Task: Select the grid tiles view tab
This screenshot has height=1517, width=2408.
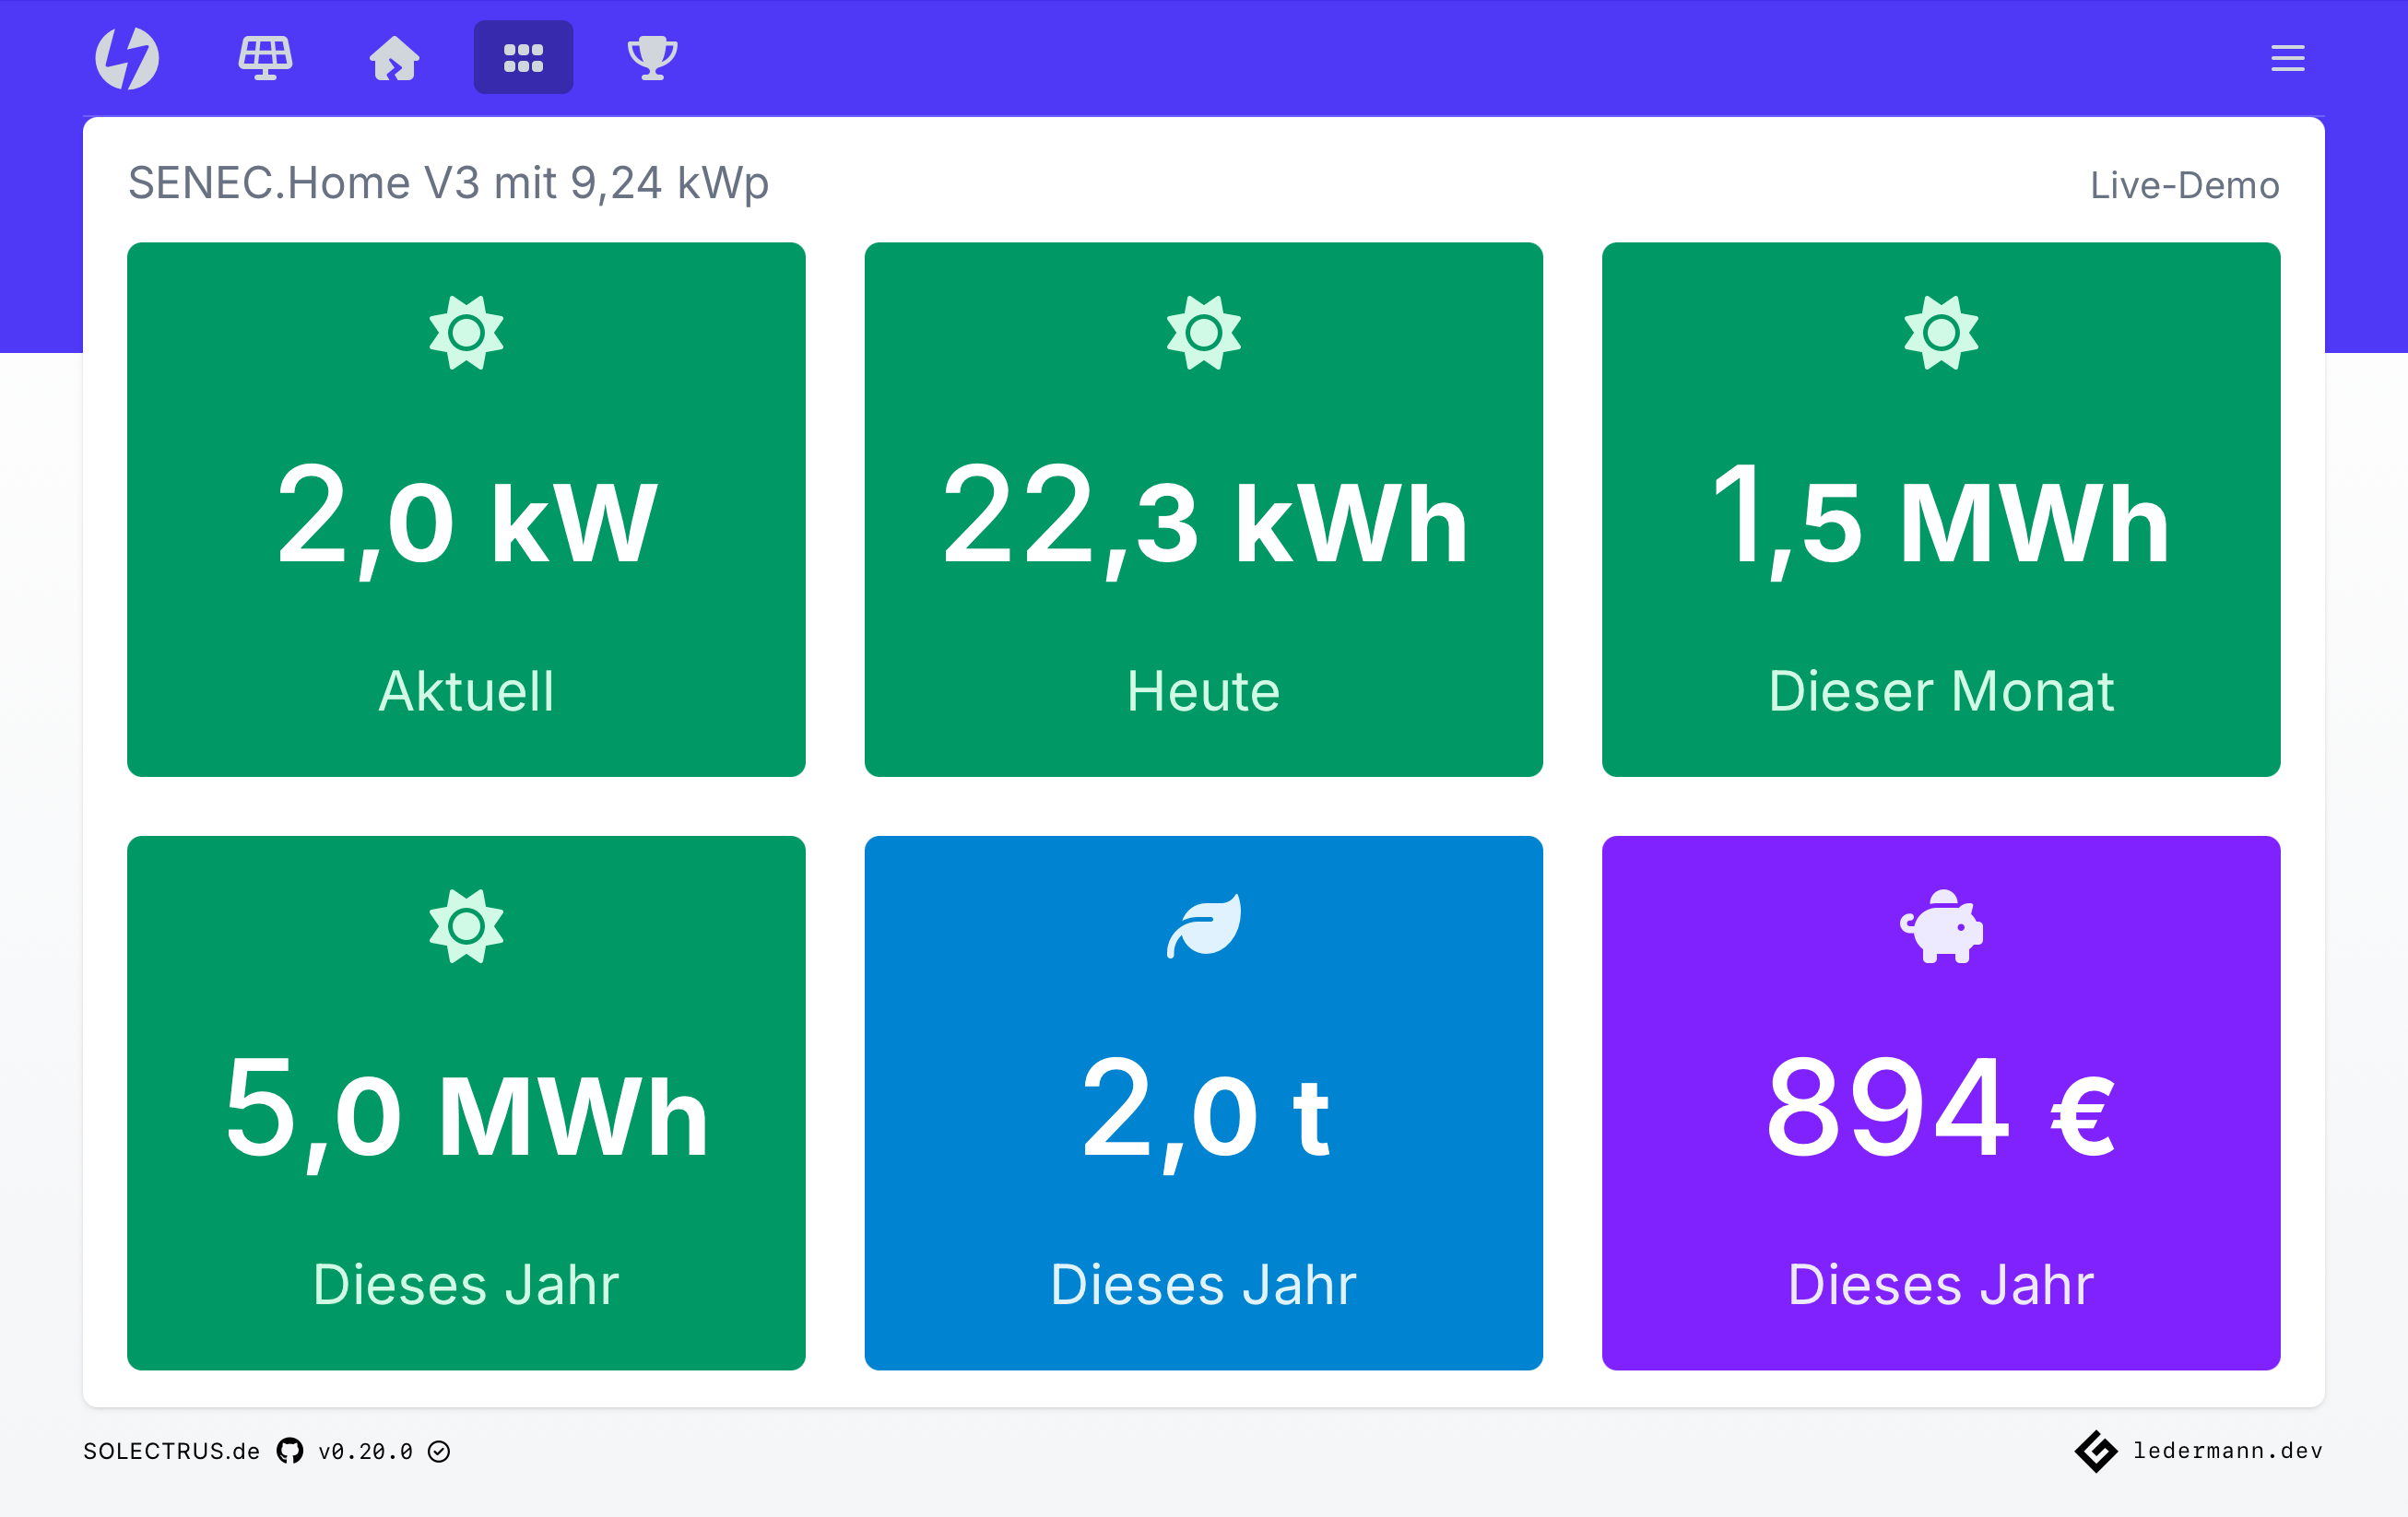Action: point(523,58)
